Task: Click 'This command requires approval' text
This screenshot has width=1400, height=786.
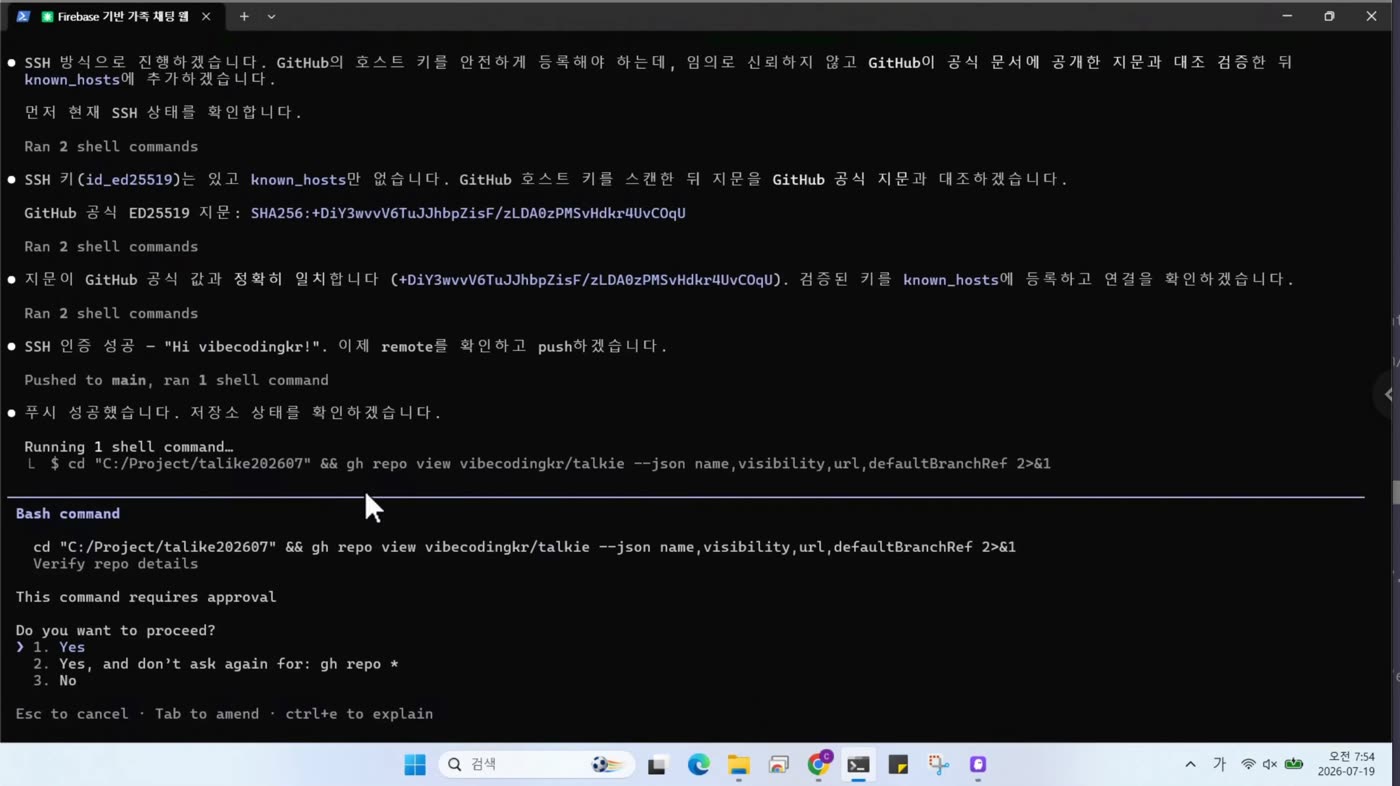Action: (146, 597)
